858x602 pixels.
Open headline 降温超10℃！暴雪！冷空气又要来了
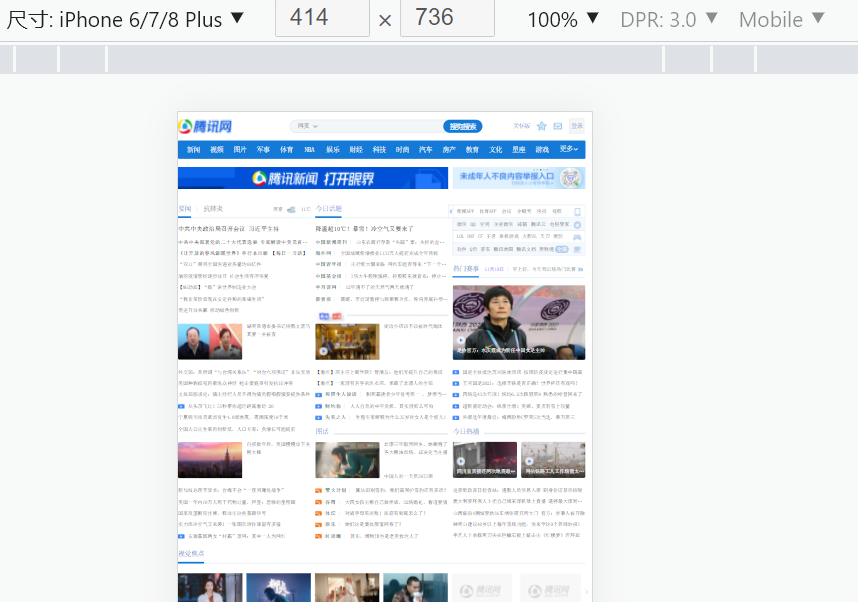click(x=364, y=229)
